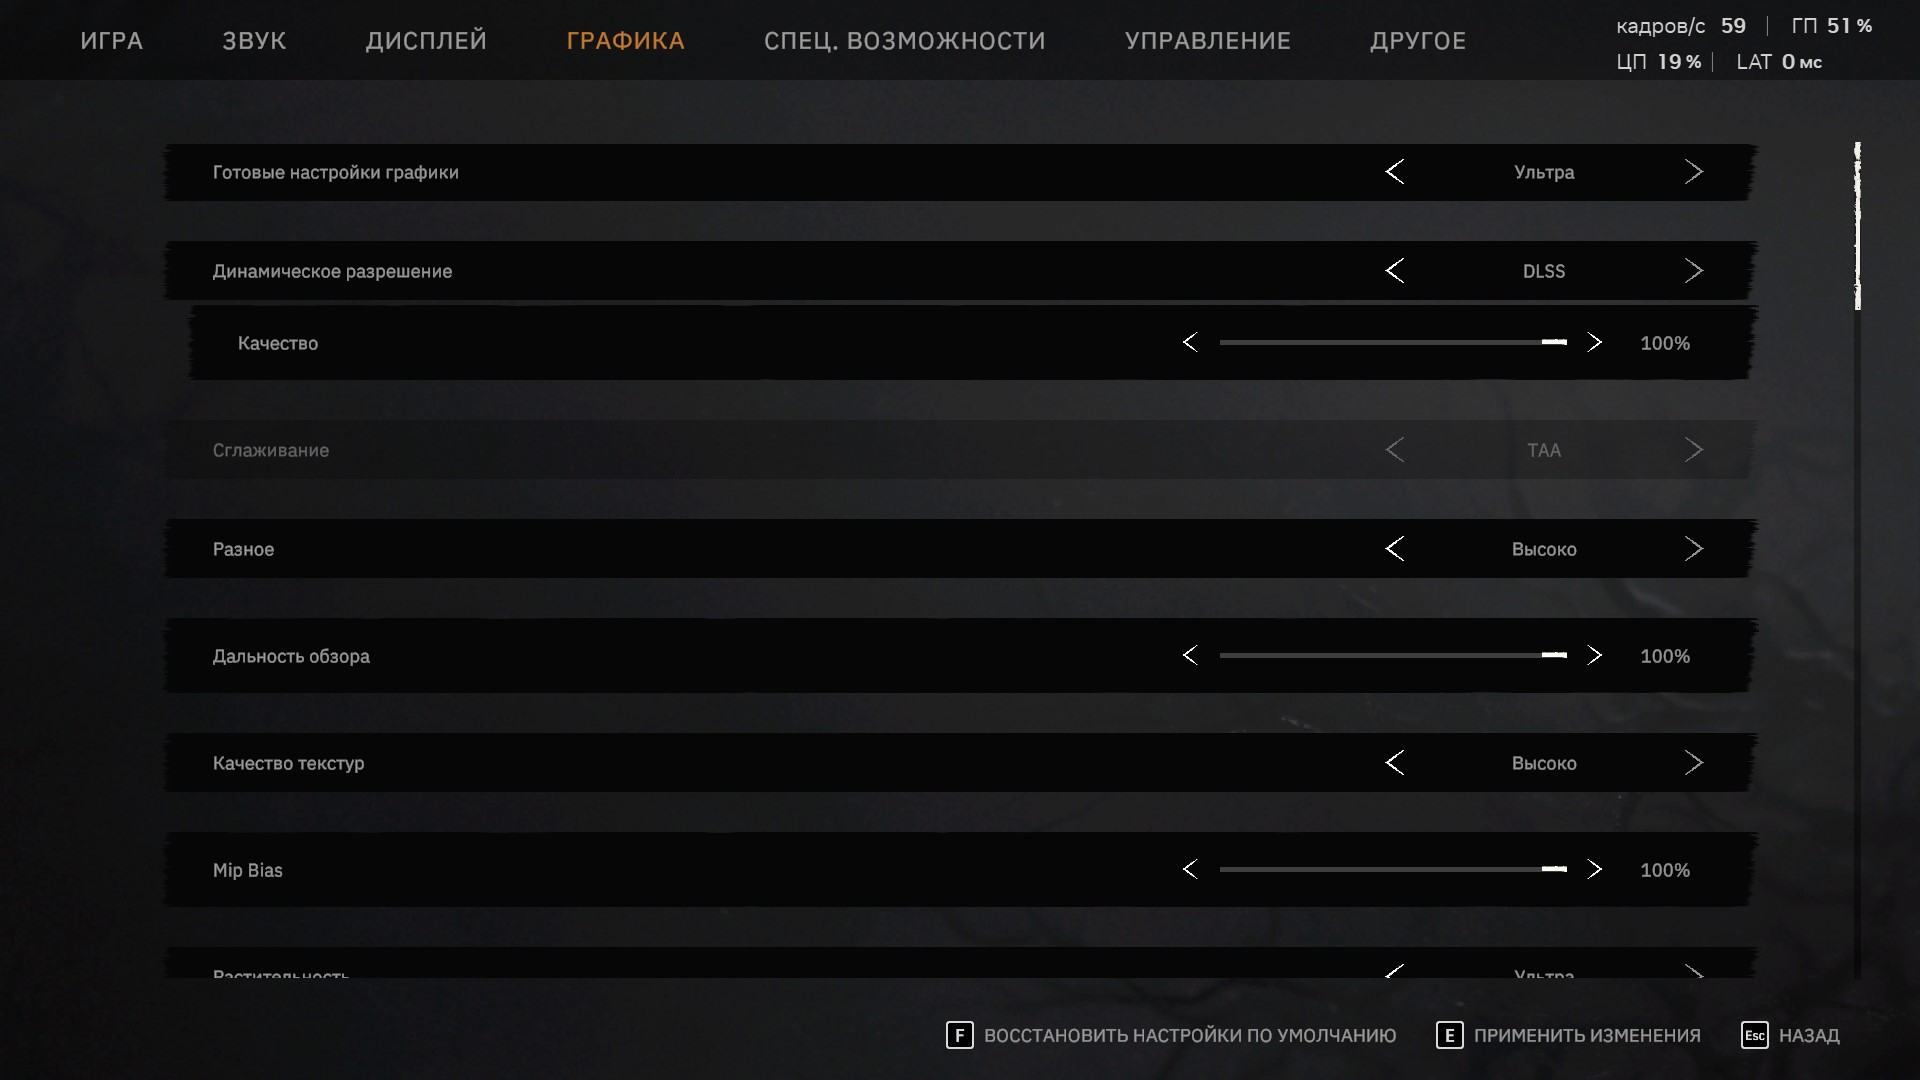Click НАЗАД to go back

[1809, 1036]
